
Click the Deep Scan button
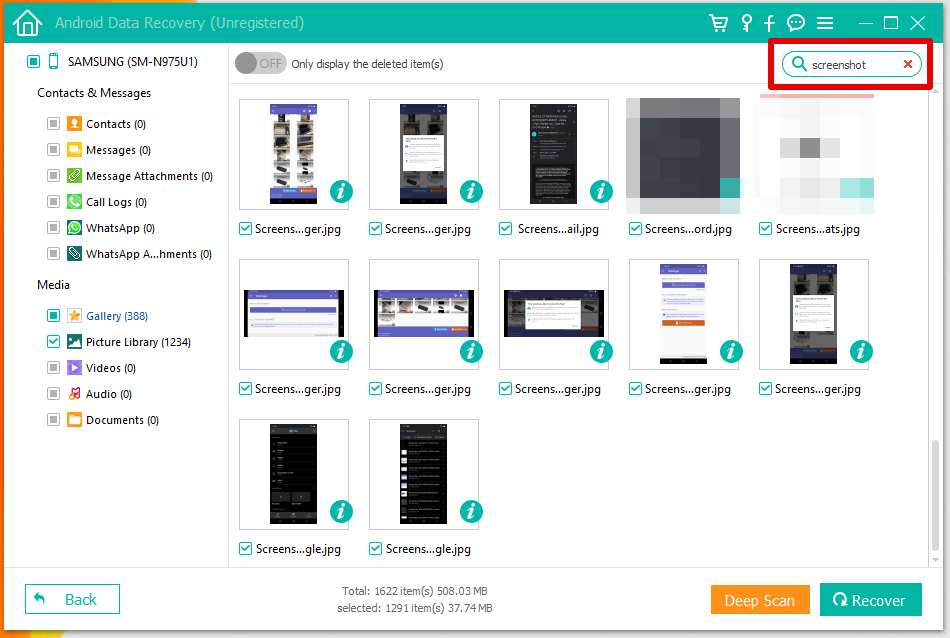760,600
